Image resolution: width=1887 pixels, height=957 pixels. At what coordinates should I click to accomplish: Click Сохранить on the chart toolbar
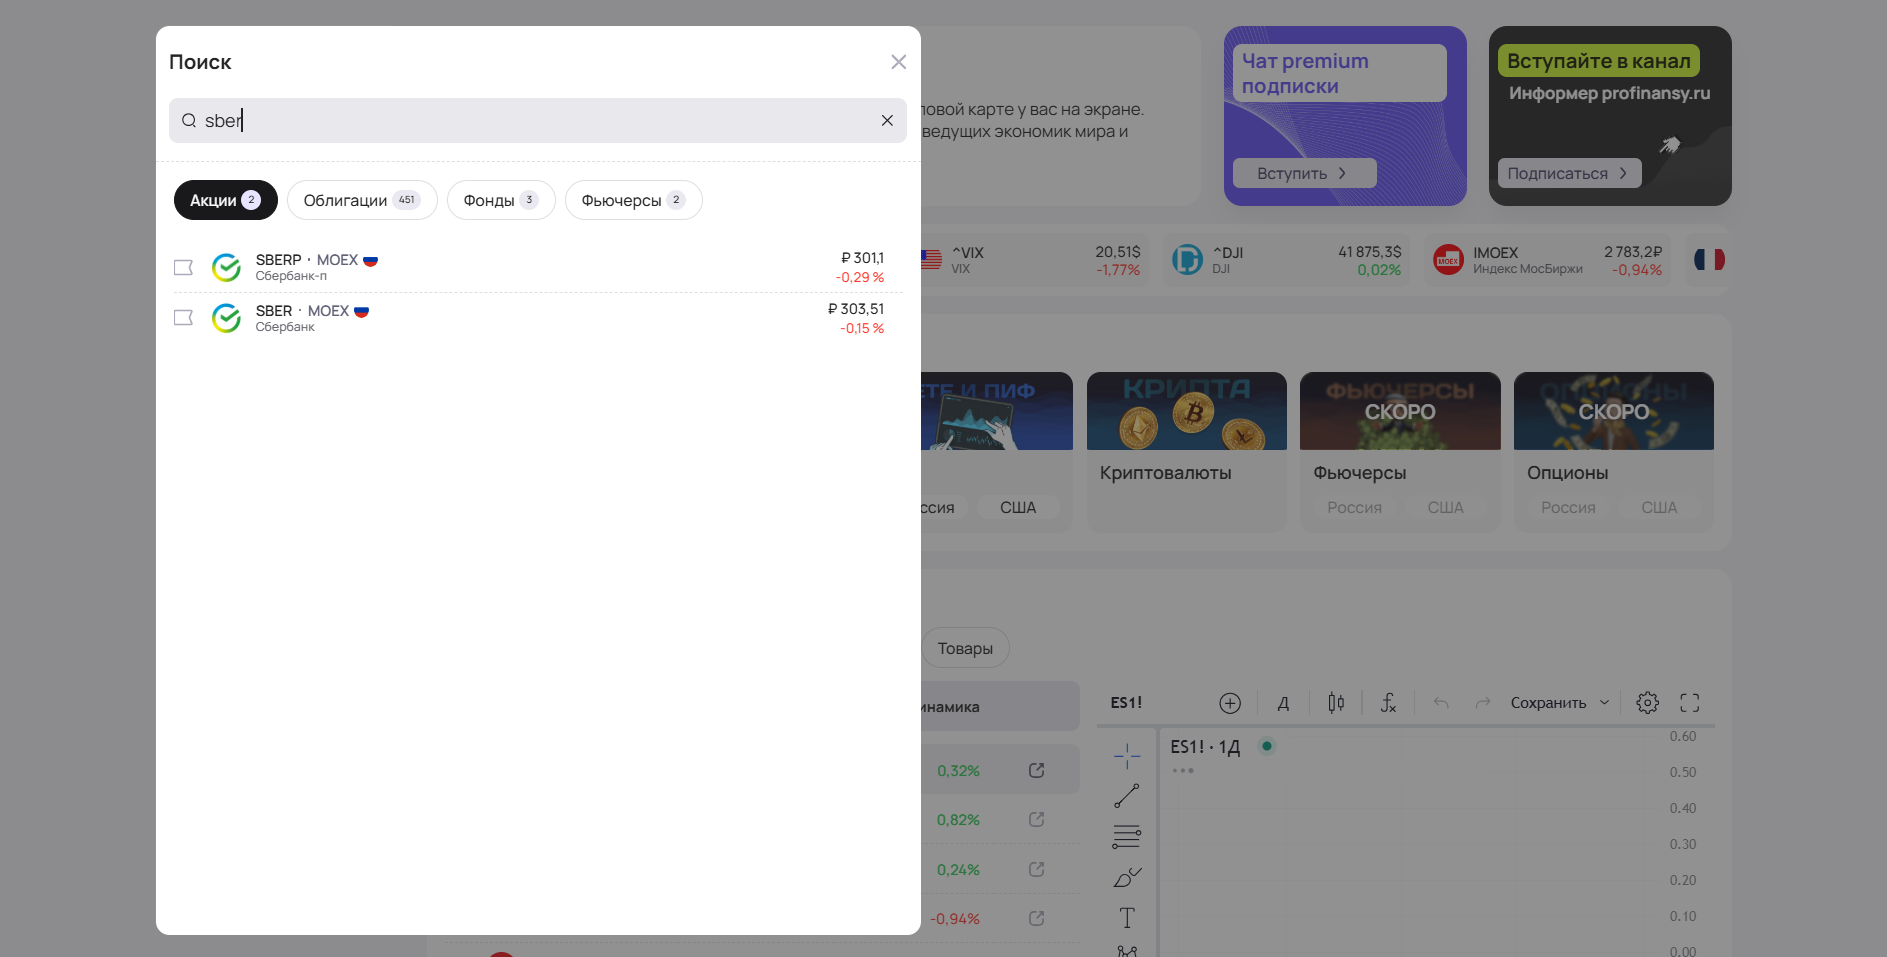(x=1548, y=703)
